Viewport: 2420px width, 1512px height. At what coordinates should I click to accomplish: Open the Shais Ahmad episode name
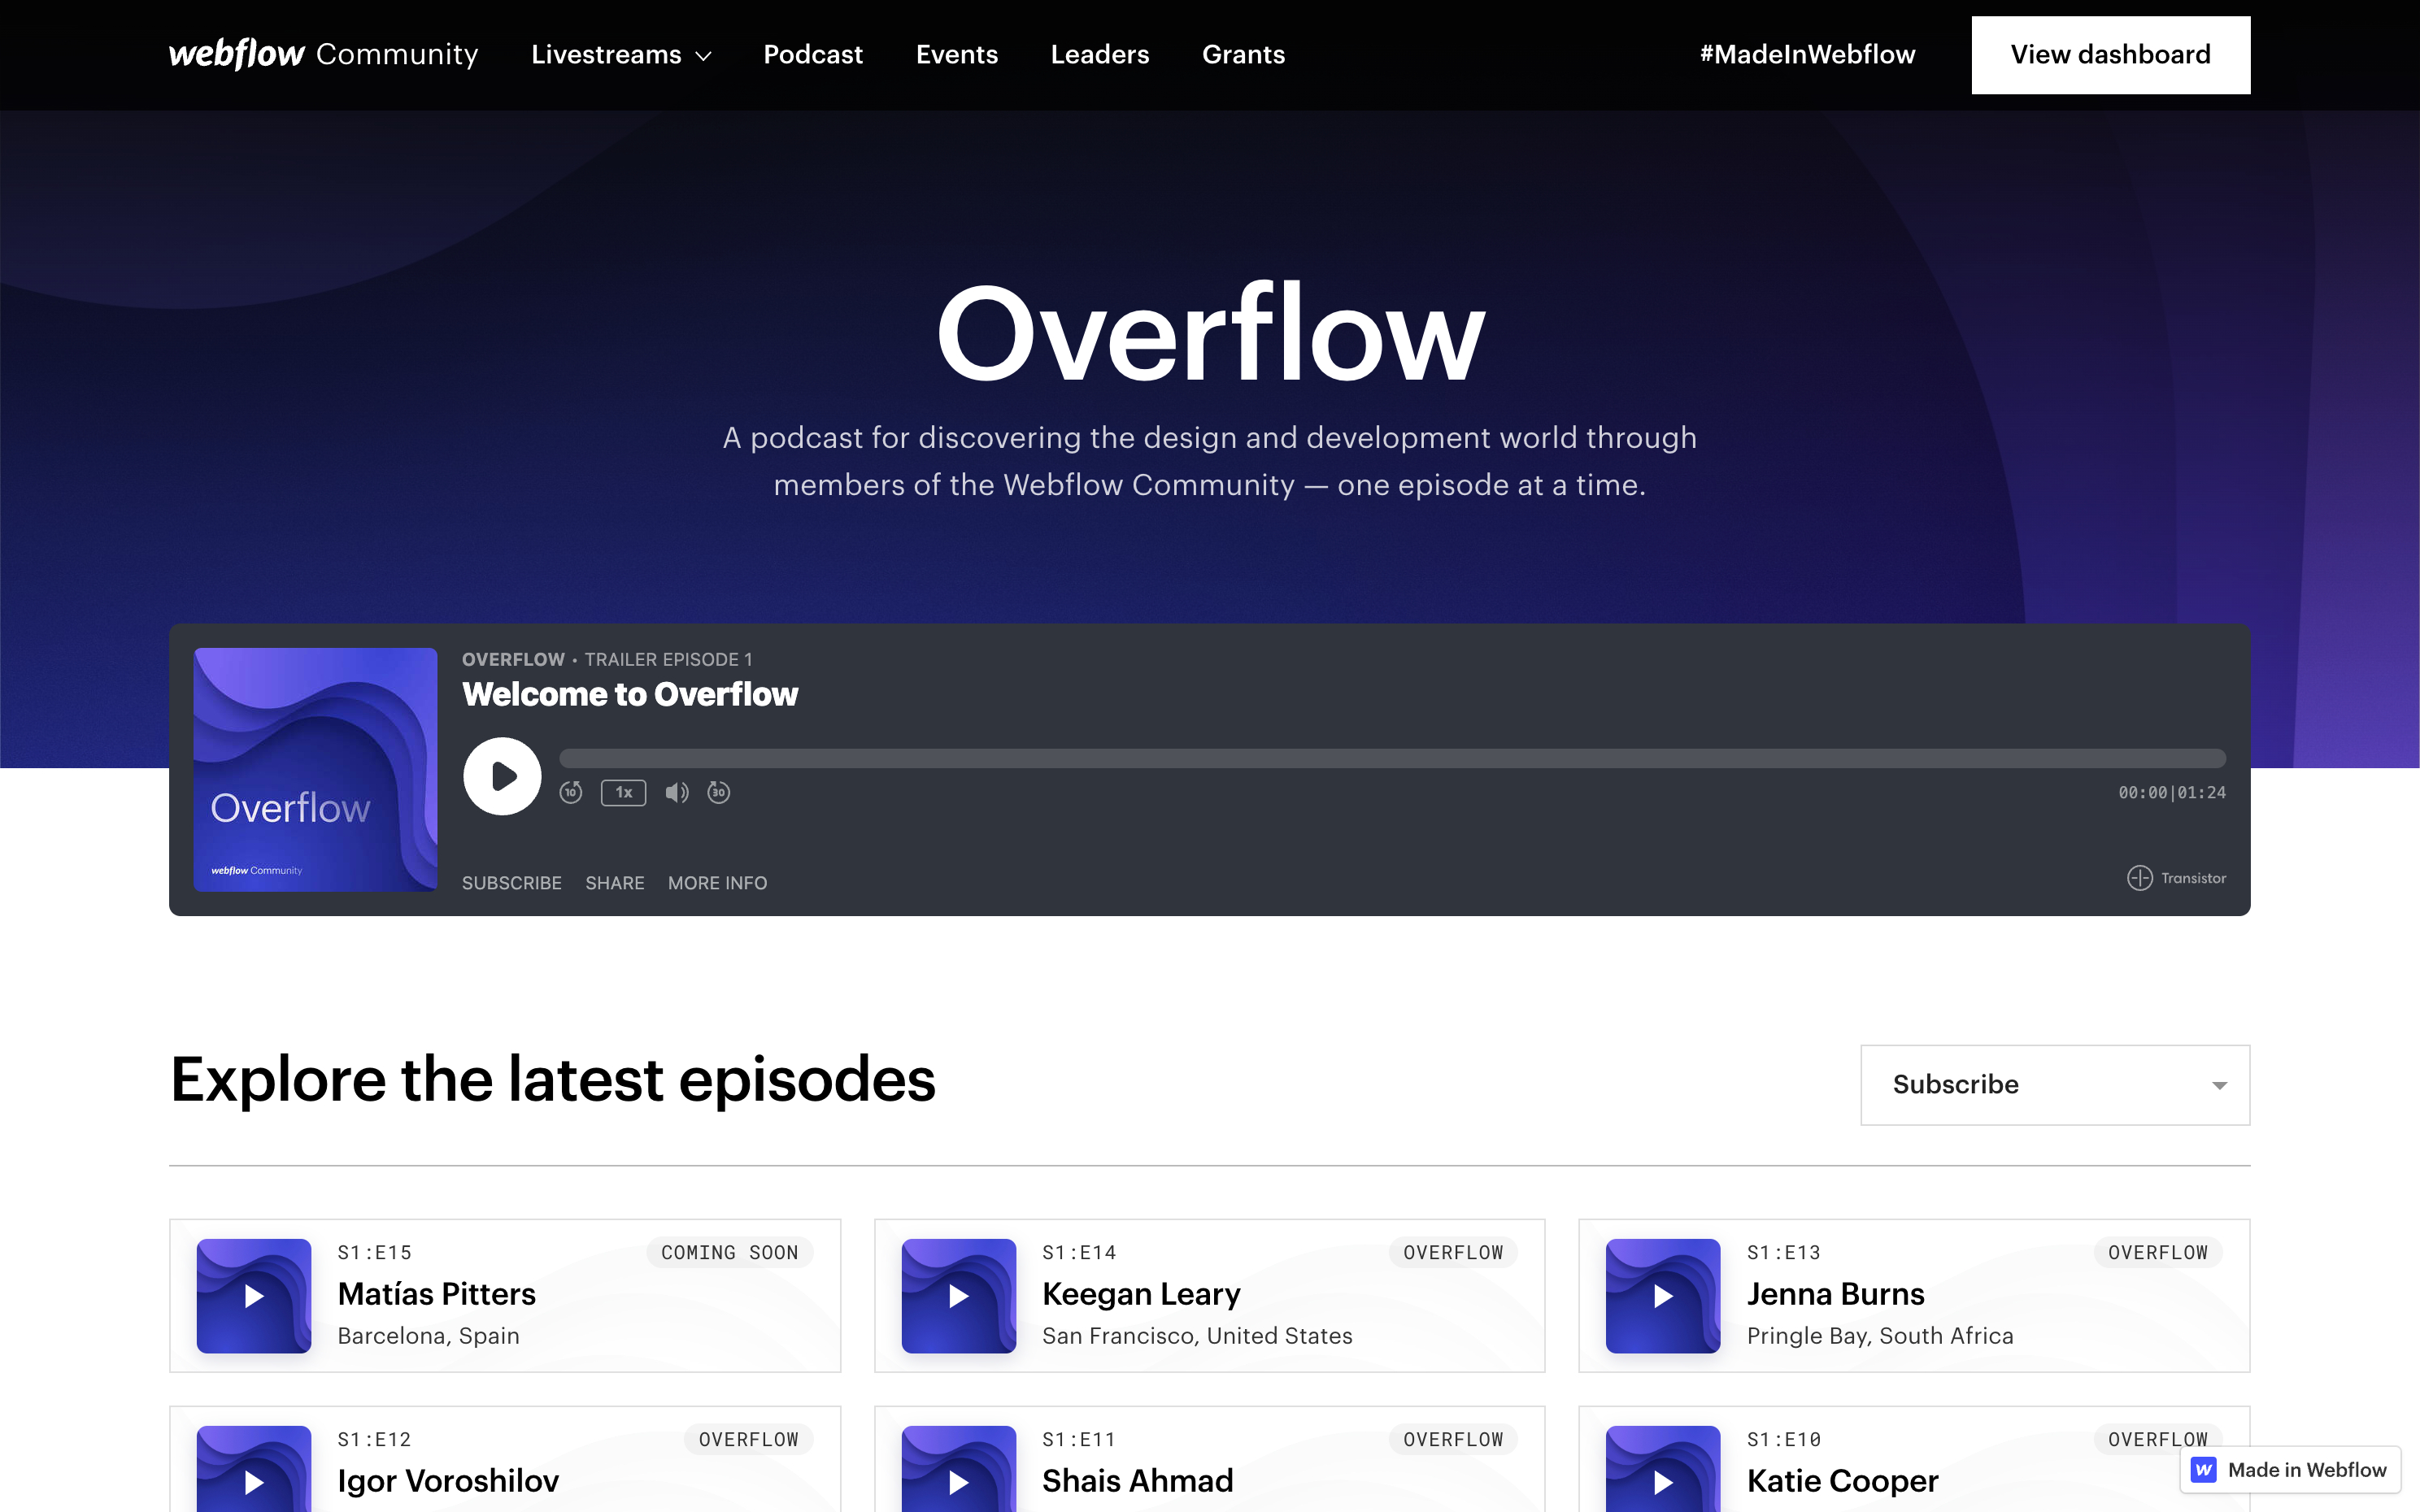coord(1138,1481)
